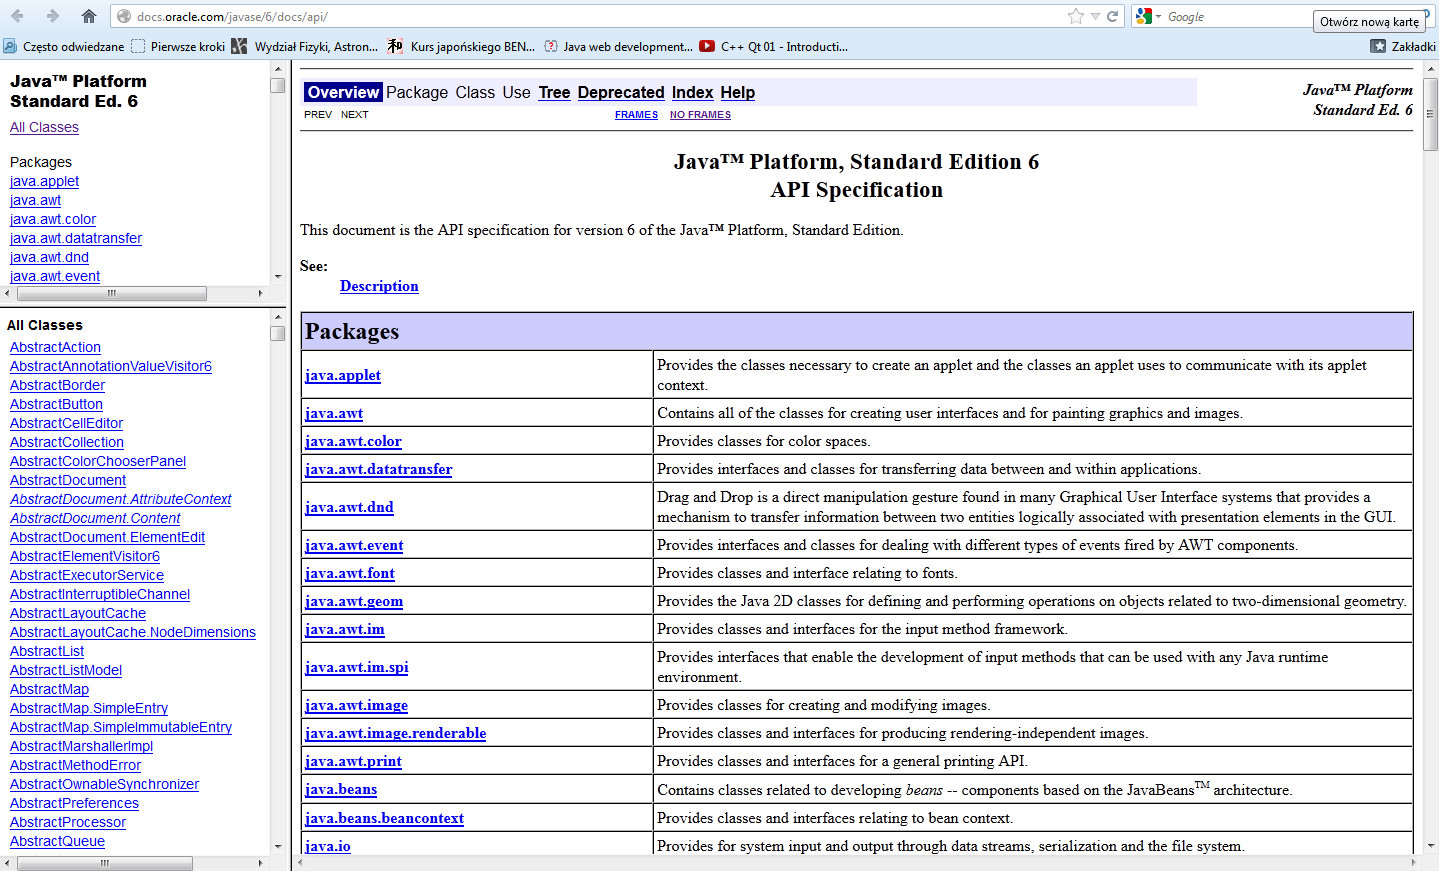Open the Zakładki bookmarks menu
Viewport: 1440px width, 871px height.
pyautogui.click(x=1403, y=46)
